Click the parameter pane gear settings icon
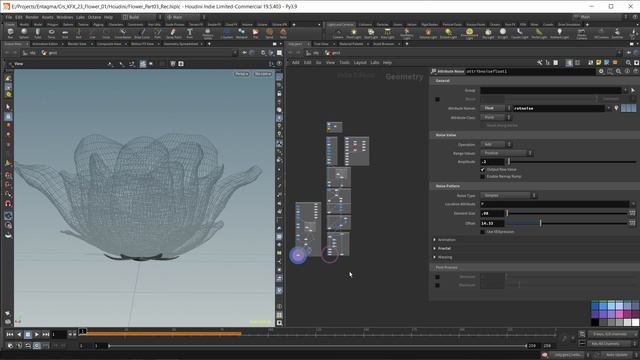The image size is (640, 360). (x=601, y=71)
